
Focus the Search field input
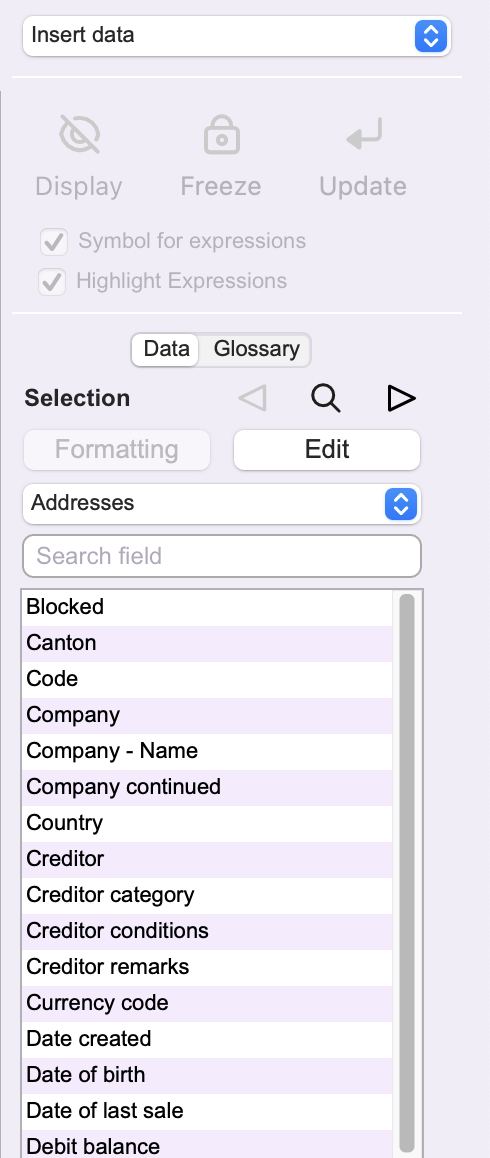[x=222, y=556]
